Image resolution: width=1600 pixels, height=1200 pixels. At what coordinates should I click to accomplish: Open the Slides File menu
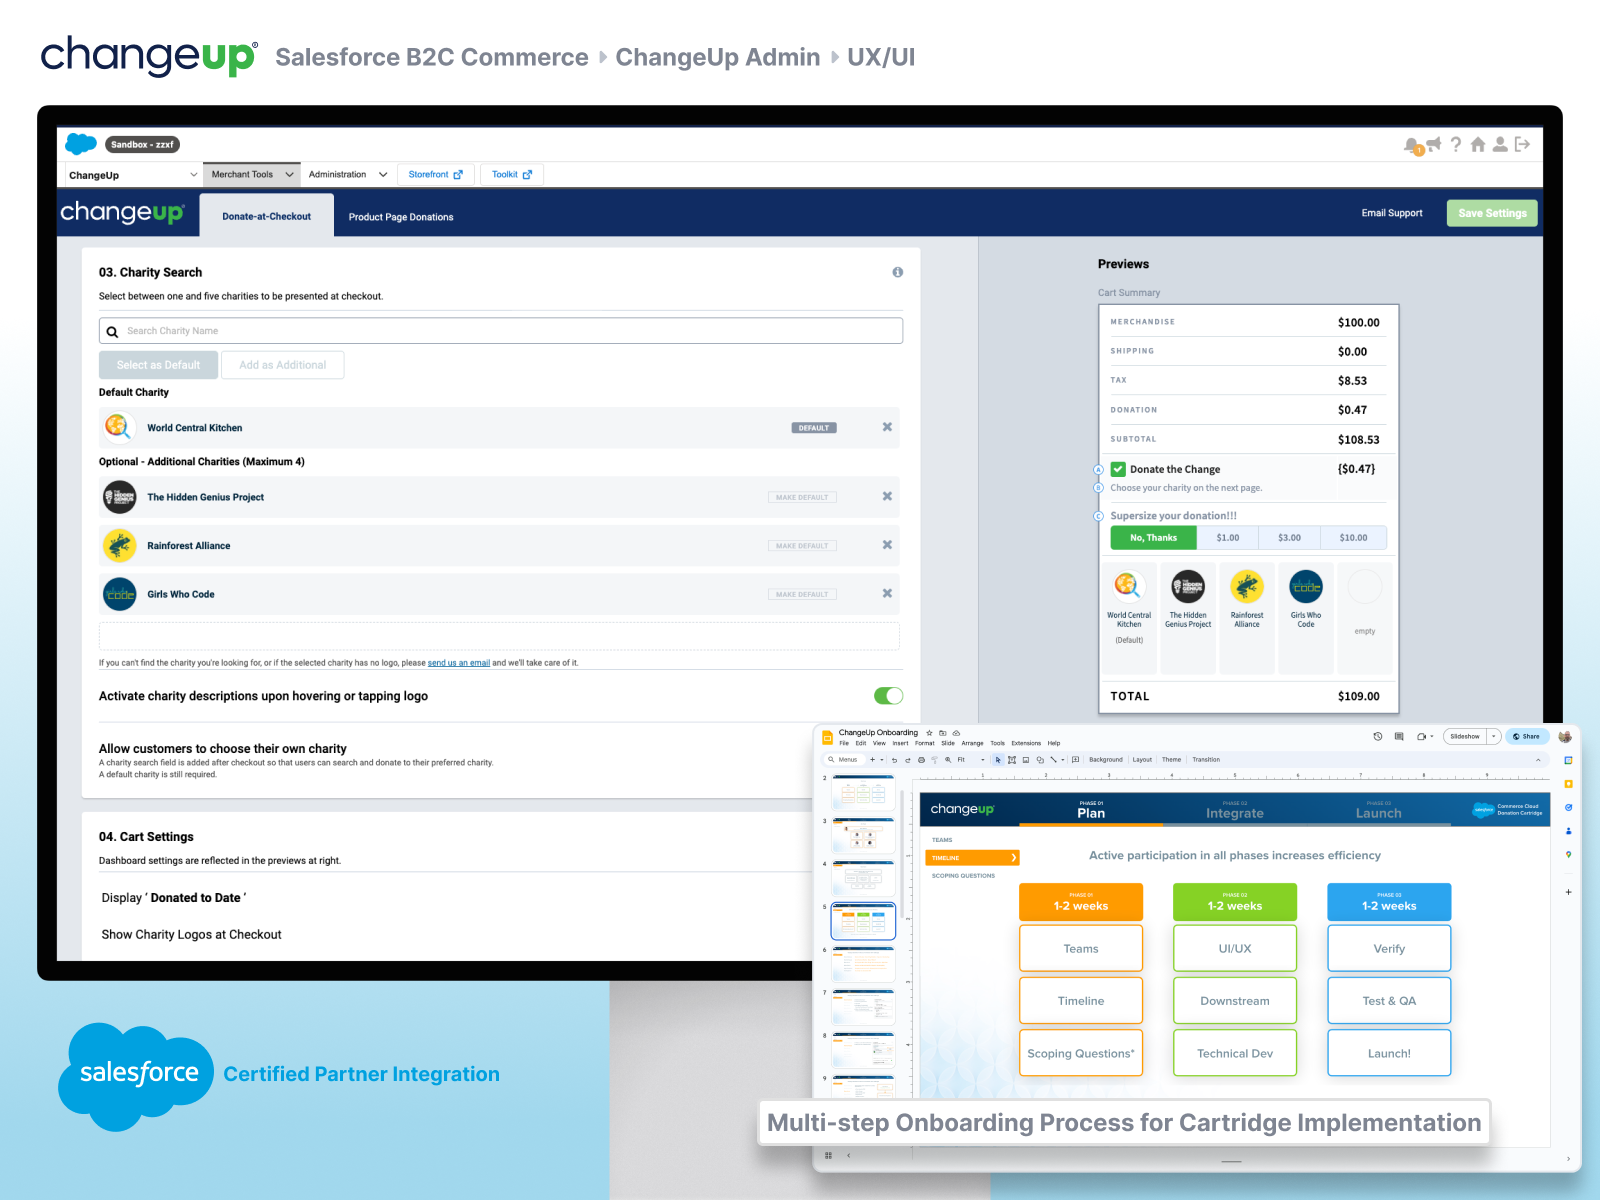pyautogui.click(x=844, y=743)
